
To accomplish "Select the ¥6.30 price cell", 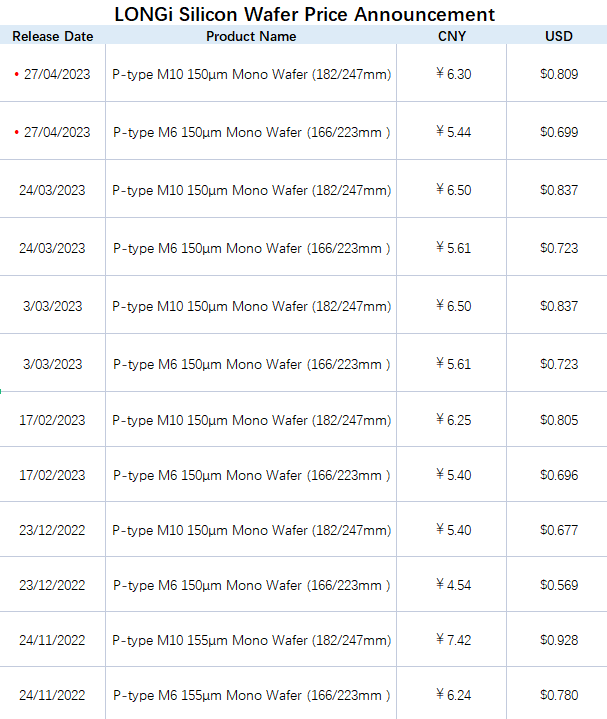I will pyautogui.click(x=453, y=74).
